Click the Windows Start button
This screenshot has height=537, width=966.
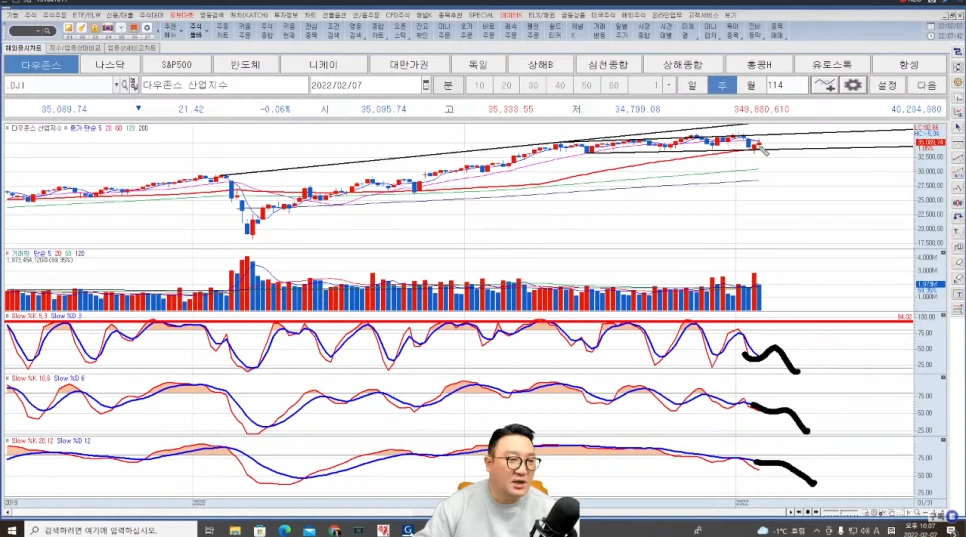12,530
